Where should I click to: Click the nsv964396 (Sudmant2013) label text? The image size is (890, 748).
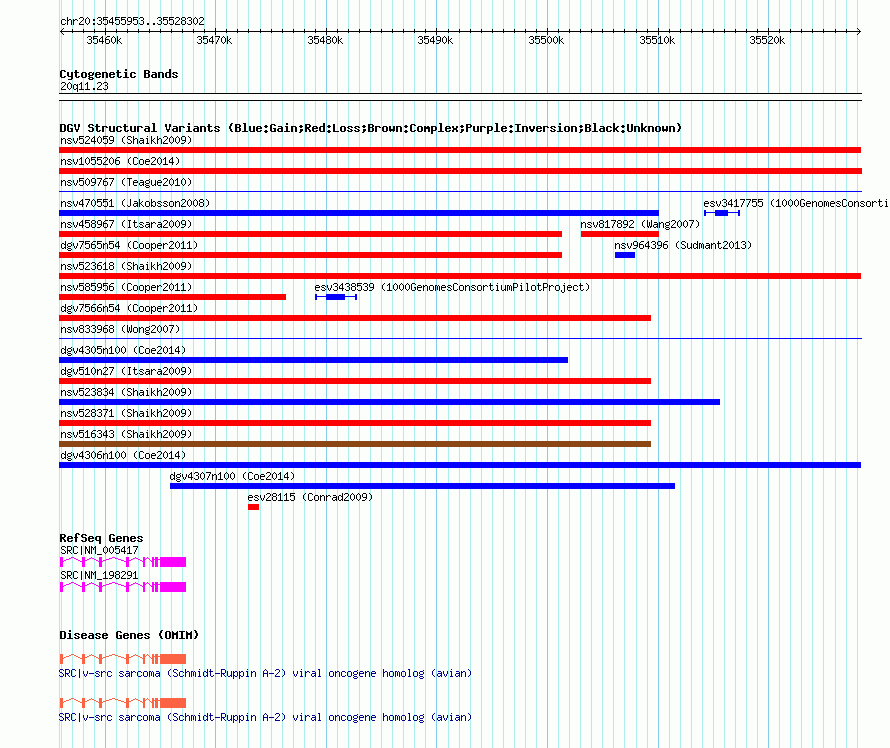point(683,245)
